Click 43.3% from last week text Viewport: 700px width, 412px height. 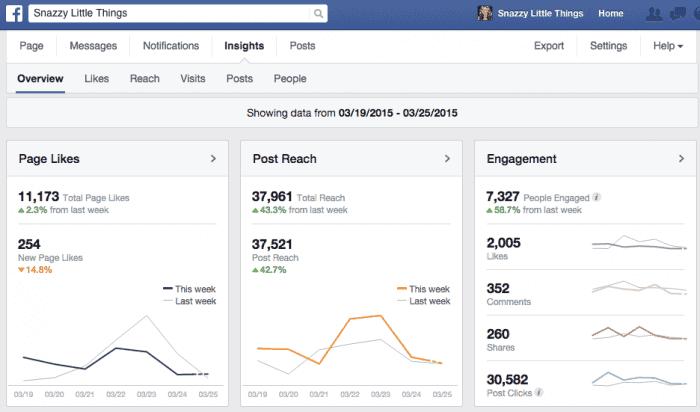click(x=300, y=210)
